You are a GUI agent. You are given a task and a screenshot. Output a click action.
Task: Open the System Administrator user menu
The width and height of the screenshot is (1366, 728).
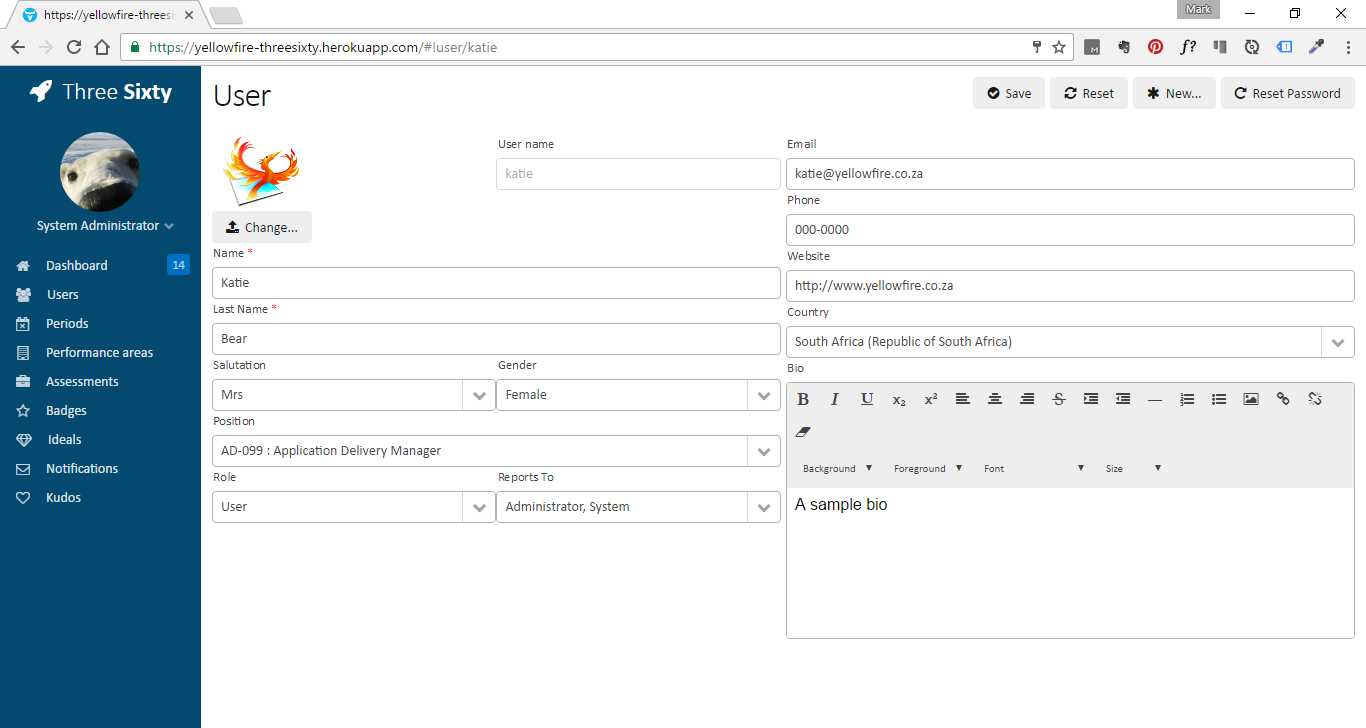tap(105, 226)
